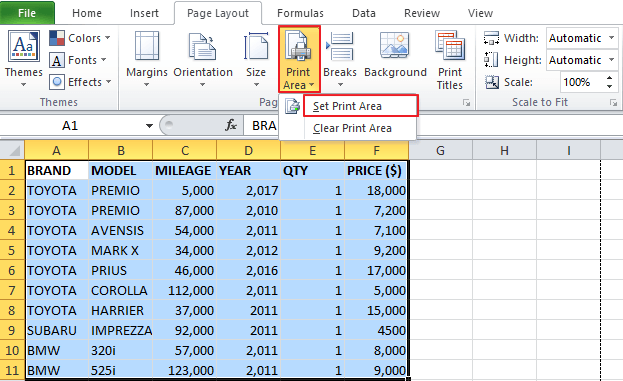Click the 123,000 mileage cell
This screenshot has height=381, width=623.
185,370
